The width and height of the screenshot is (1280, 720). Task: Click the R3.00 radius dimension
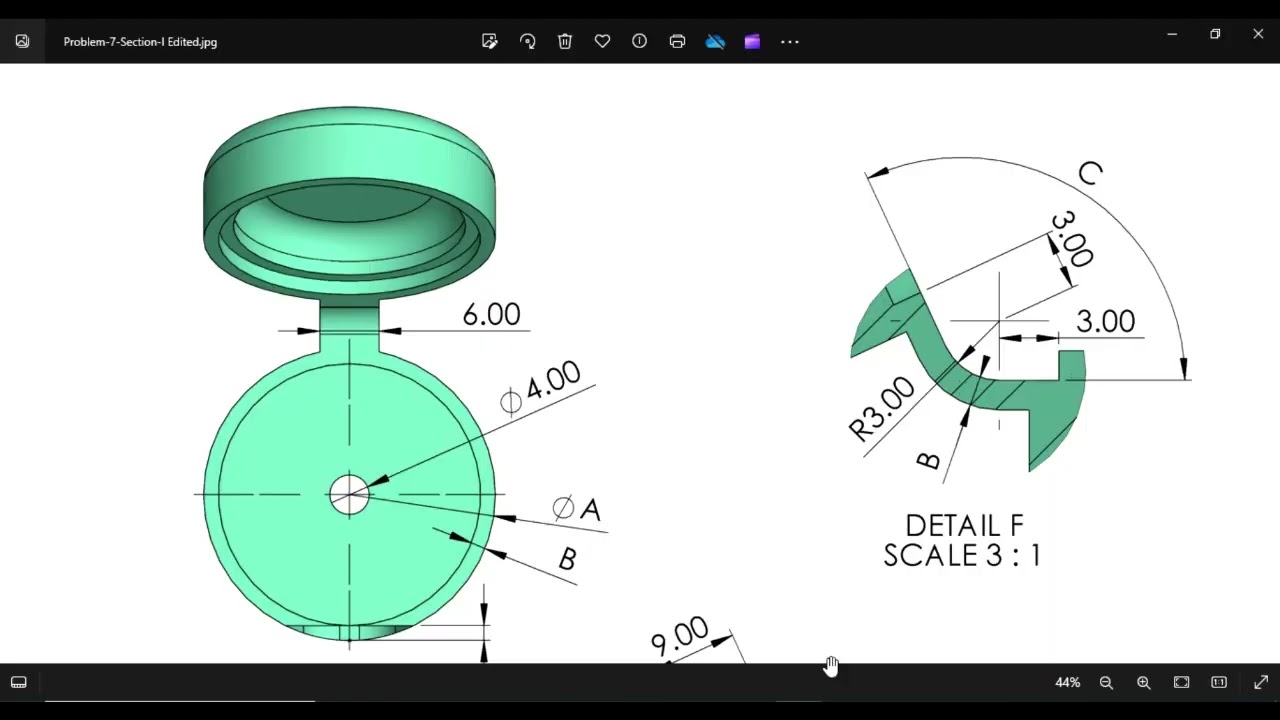(881, 409)
